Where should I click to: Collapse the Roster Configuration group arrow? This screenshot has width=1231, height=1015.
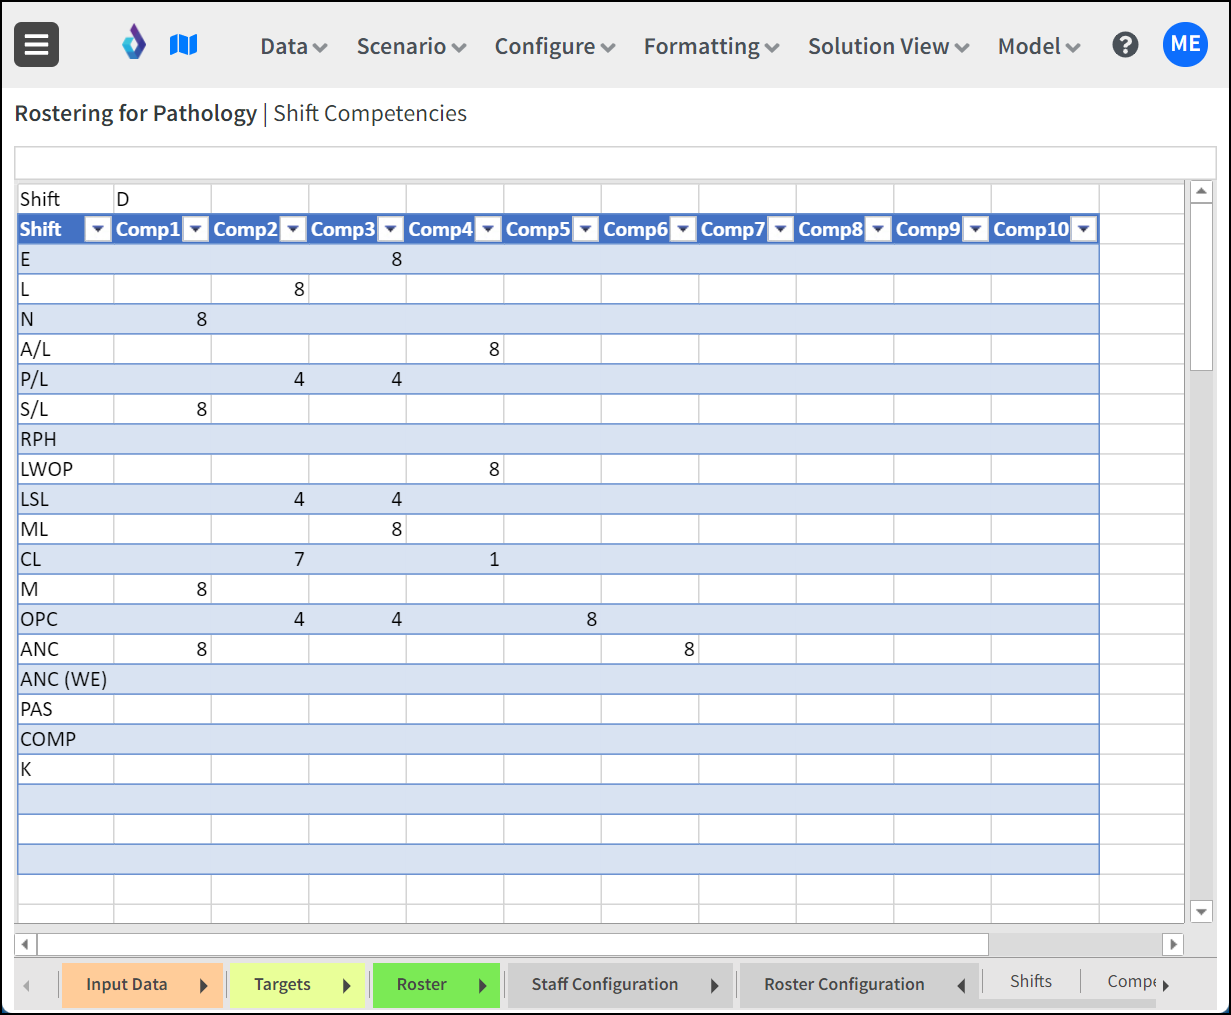click(961, 986)
